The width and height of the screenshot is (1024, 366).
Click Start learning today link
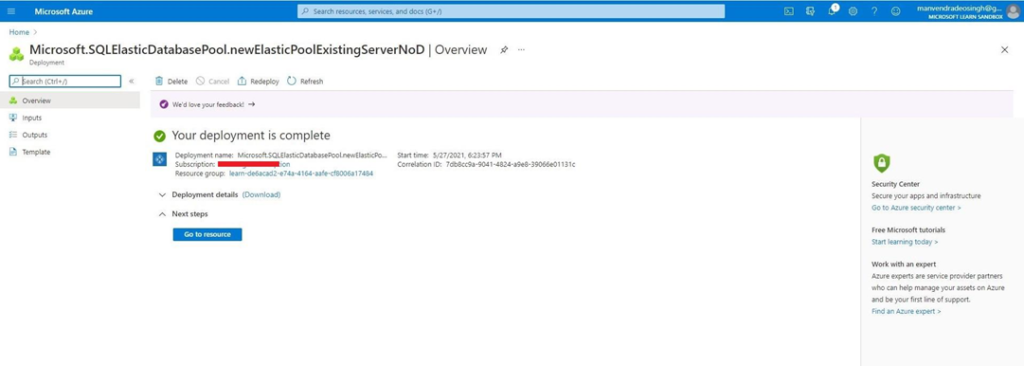coord(904,242)
